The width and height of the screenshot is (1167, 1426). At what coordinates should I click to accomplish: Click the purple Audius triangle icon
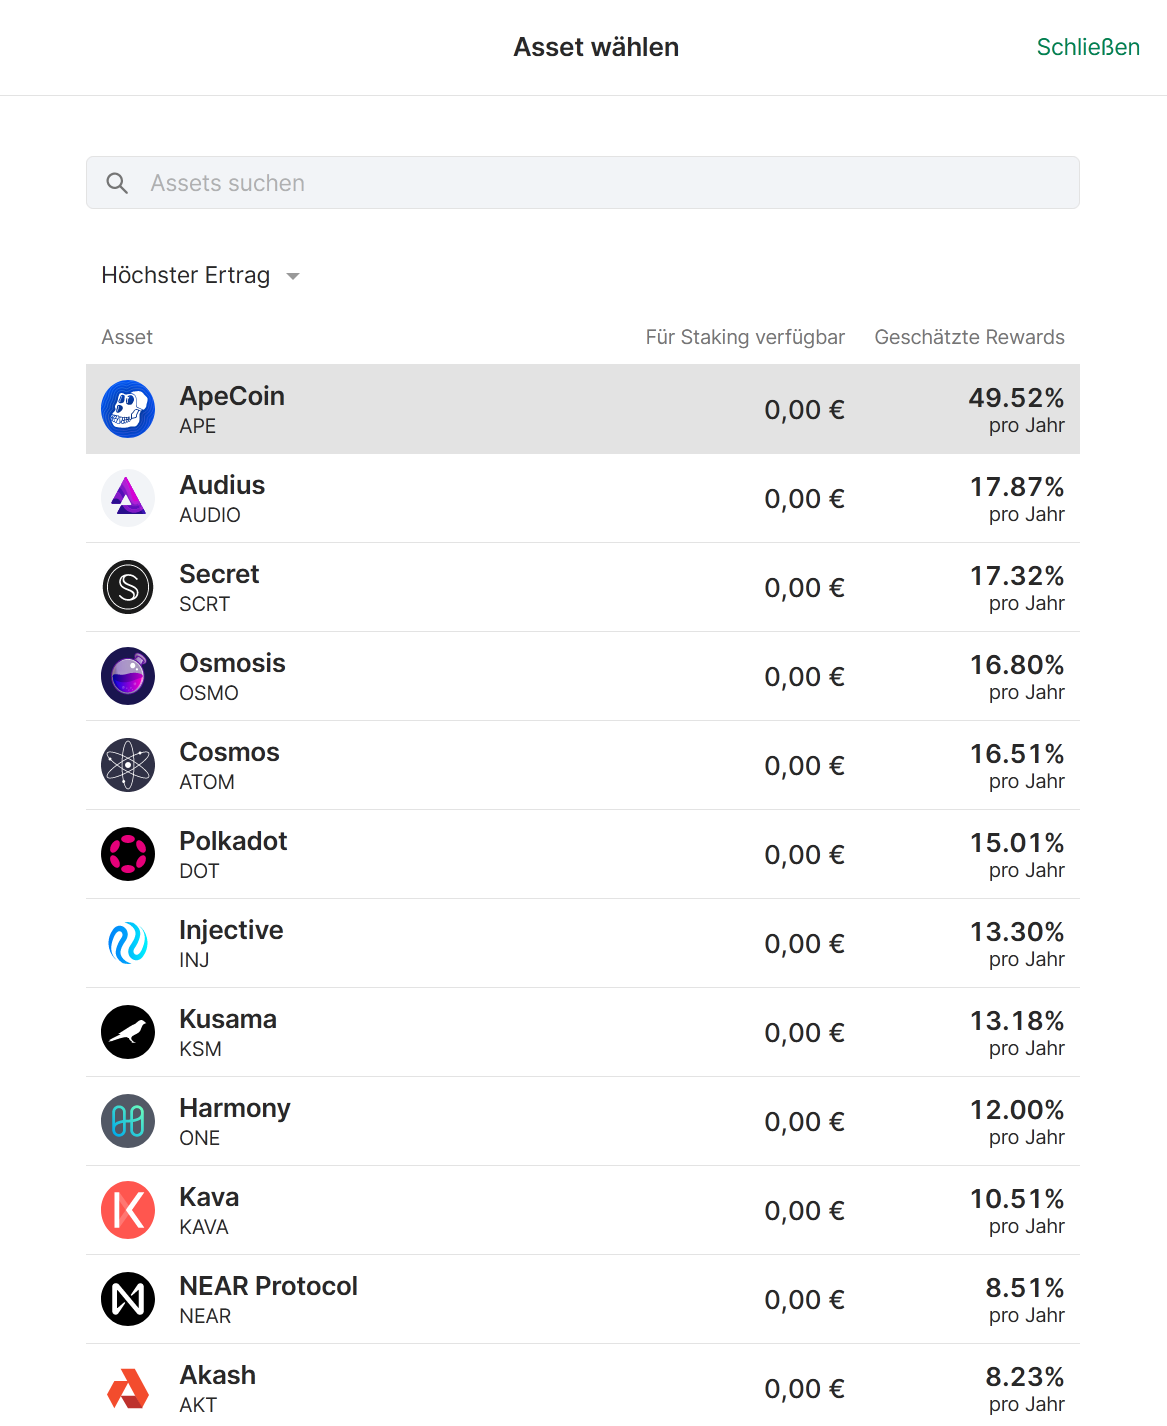click(x=128, y=498)
